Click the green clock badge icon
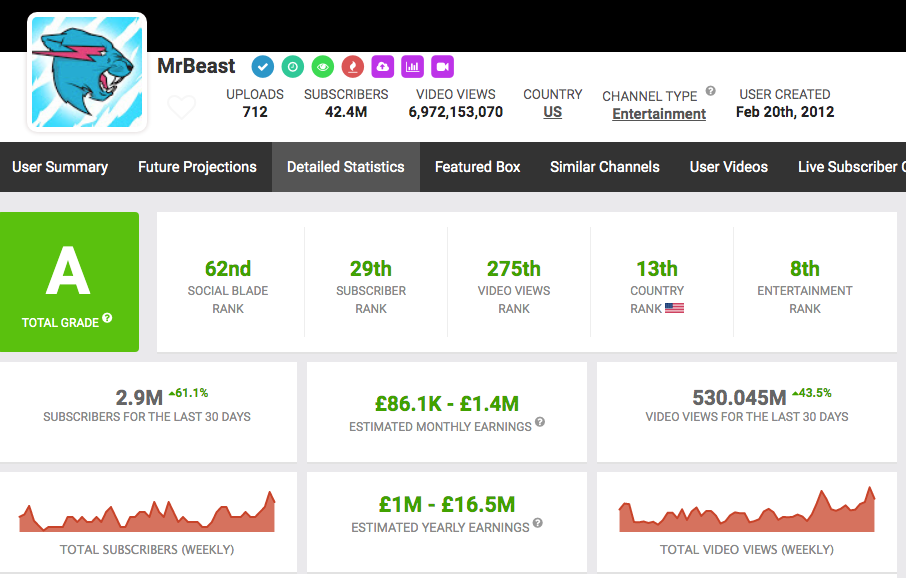Image resolution: width=906 pixels, height=578 pixels. 292,67
